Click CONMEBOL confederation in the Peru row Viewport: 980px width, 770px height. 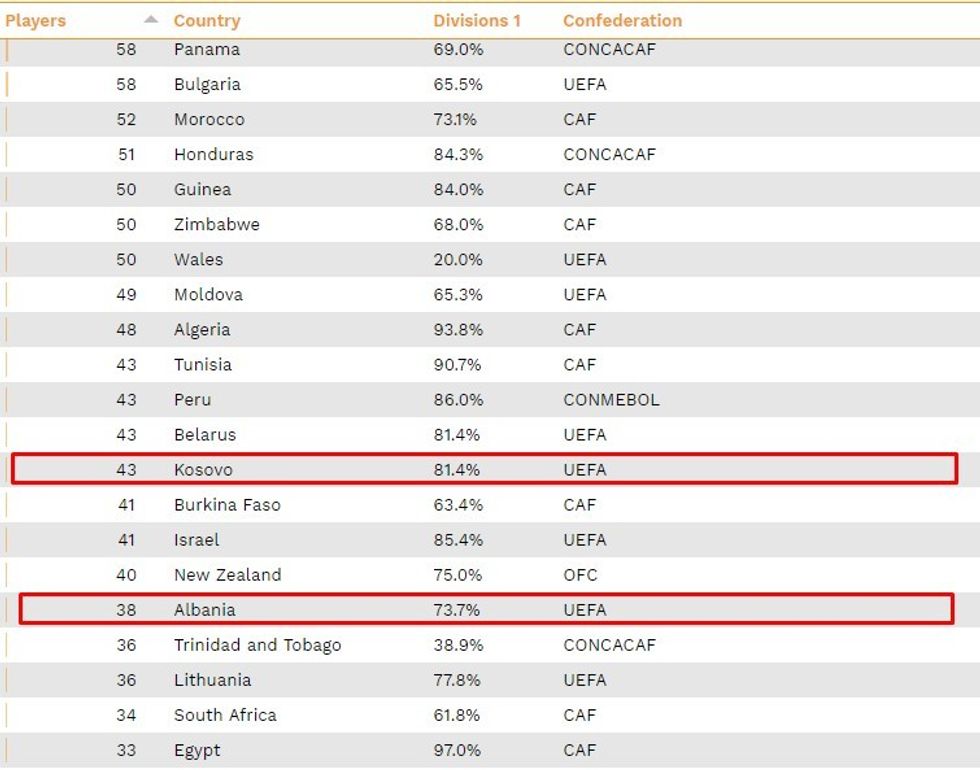611,399
